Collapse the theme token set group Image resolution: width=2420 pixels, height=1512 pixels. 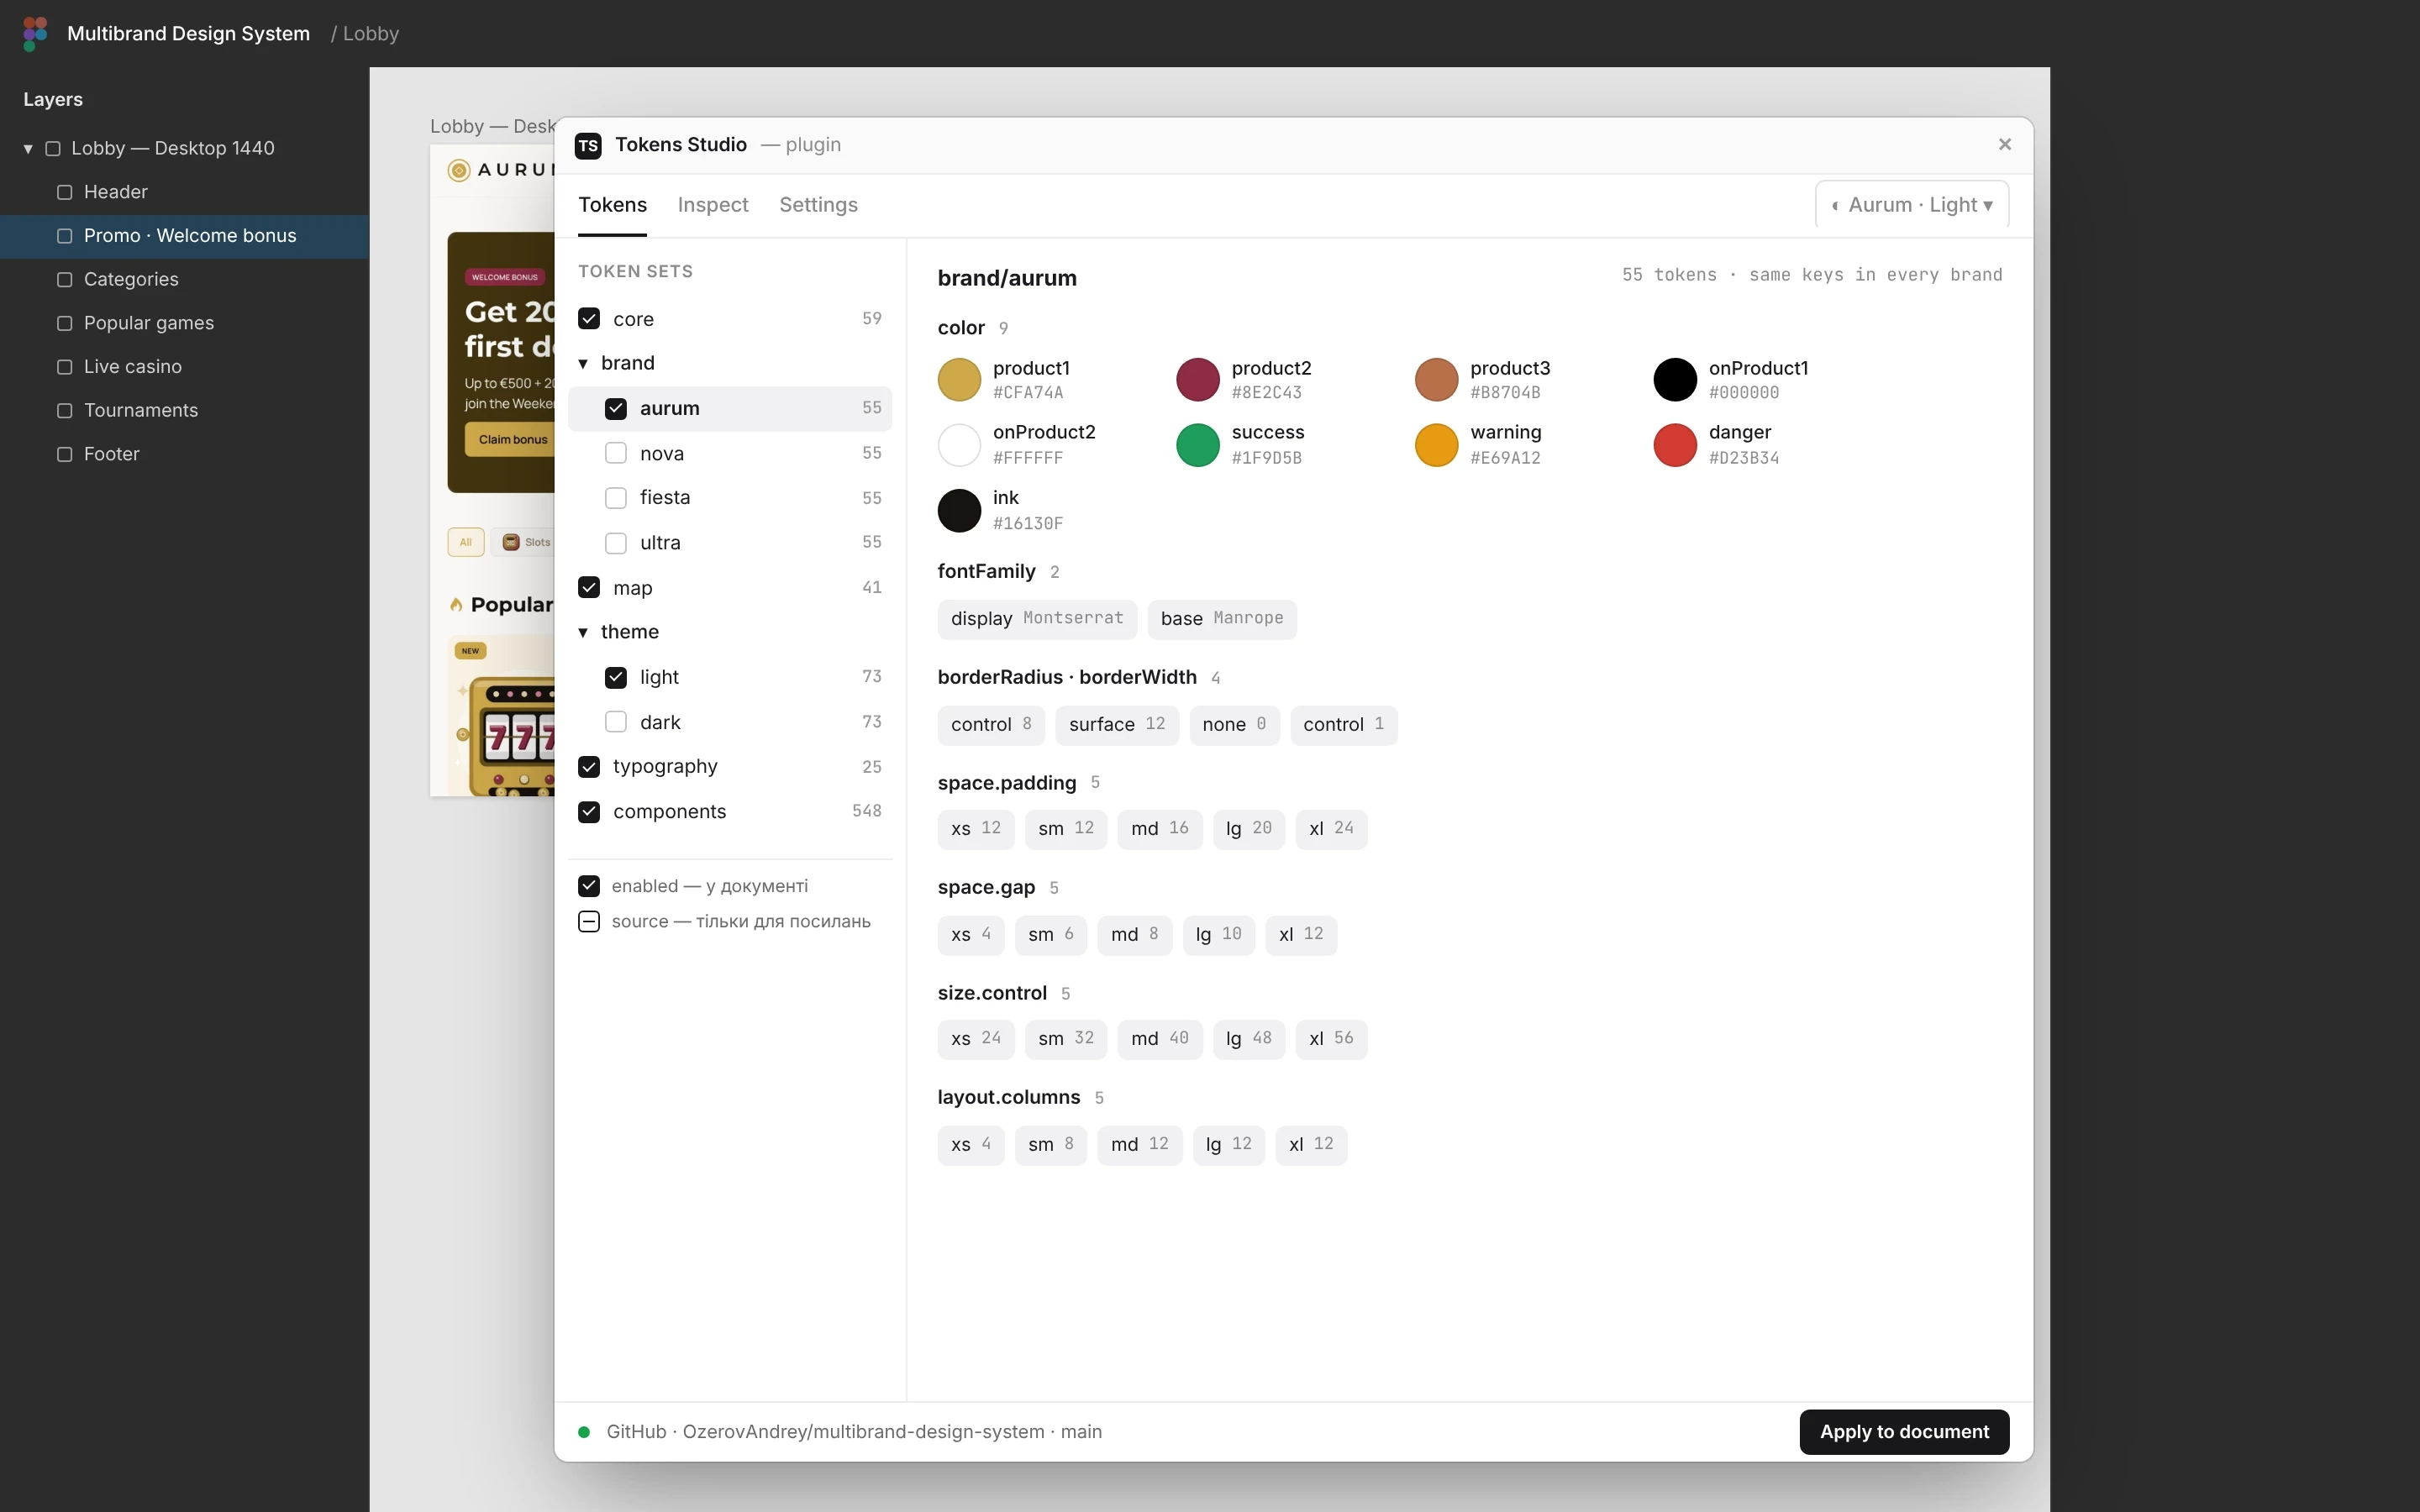(x=583, y=633)
